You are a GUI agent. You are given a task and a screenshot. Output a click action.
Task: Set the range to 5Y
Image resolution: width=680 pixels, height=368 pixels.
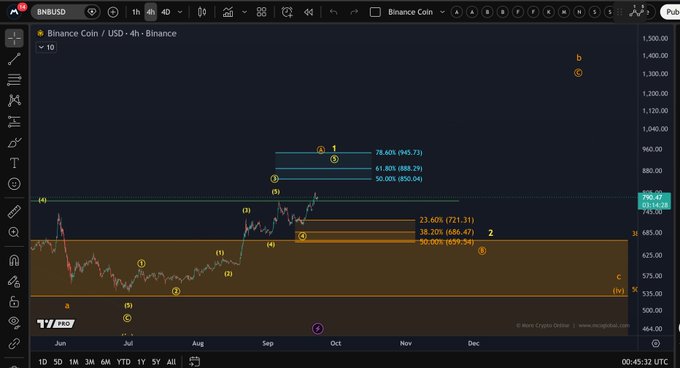tap(156, 361)
